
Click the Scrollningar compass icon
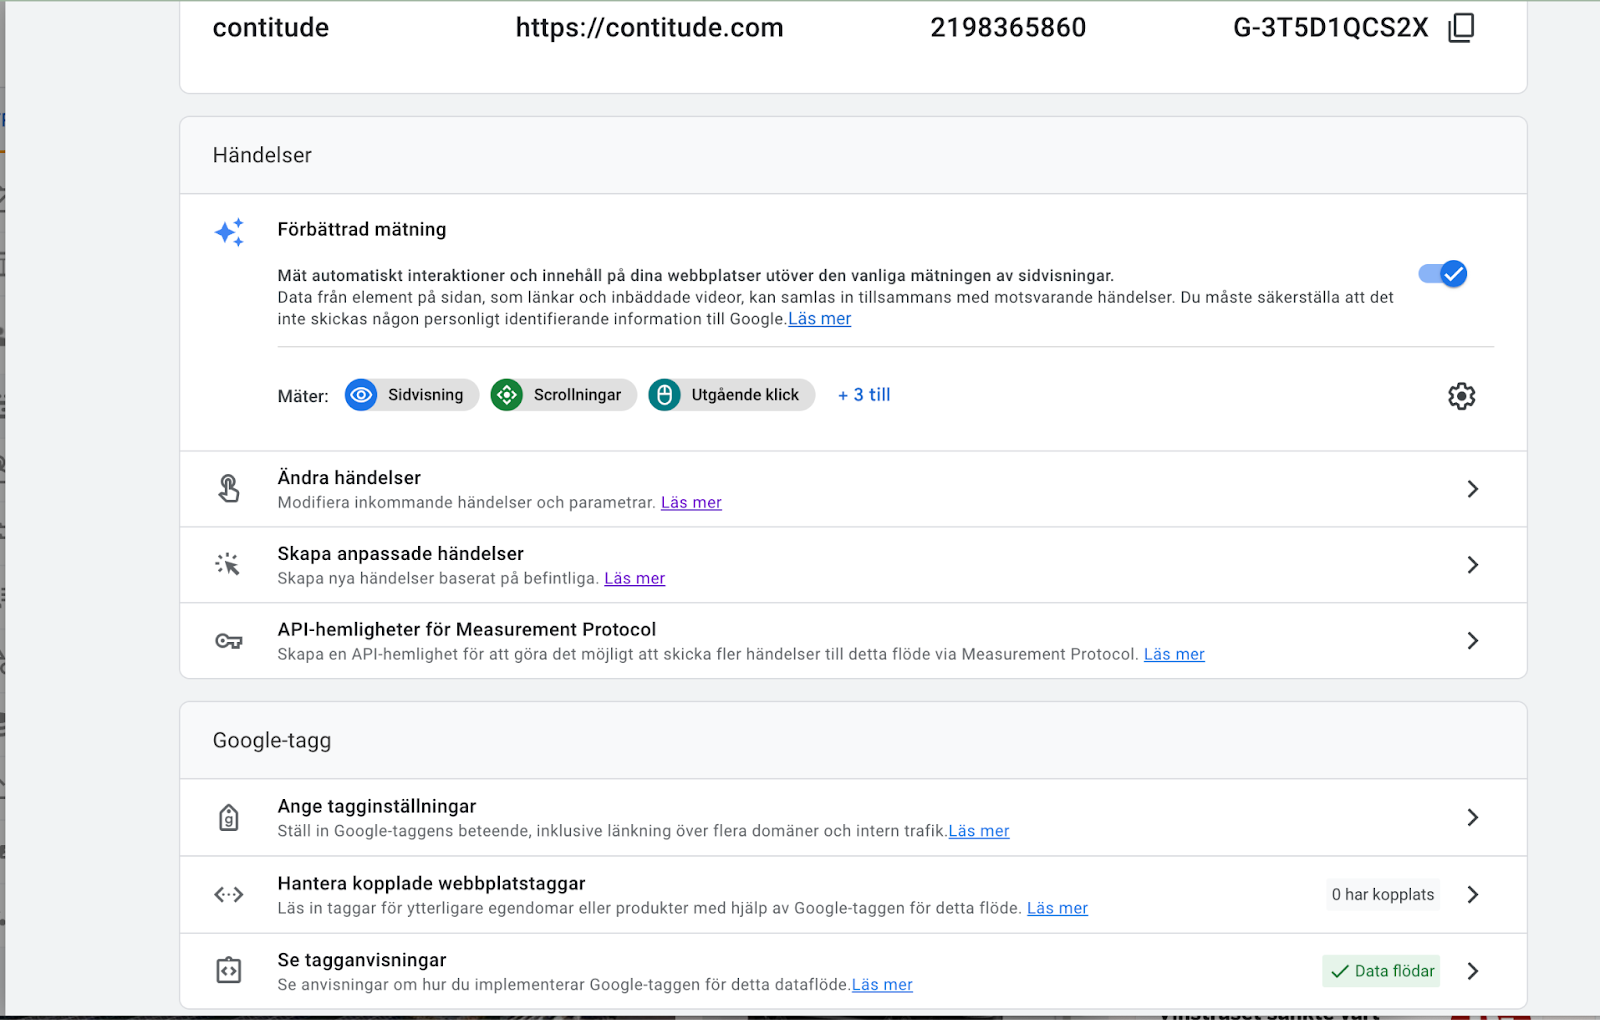click(507, 395)
